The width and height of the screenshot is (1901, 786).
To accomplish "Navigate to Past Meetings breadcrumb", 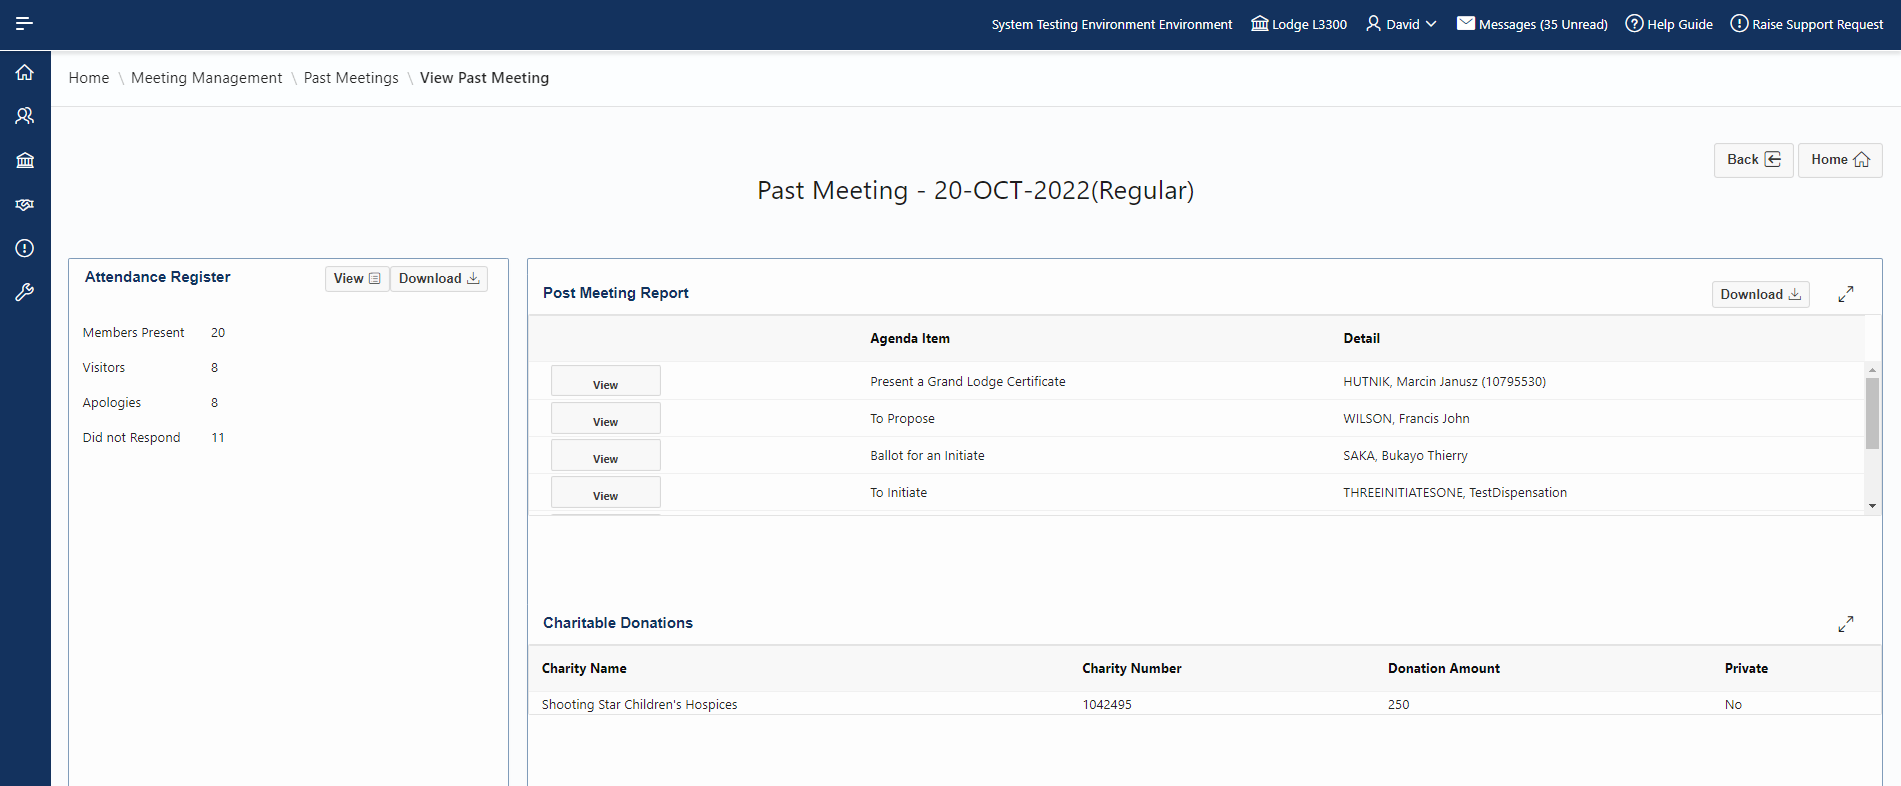I will [351, 78].
